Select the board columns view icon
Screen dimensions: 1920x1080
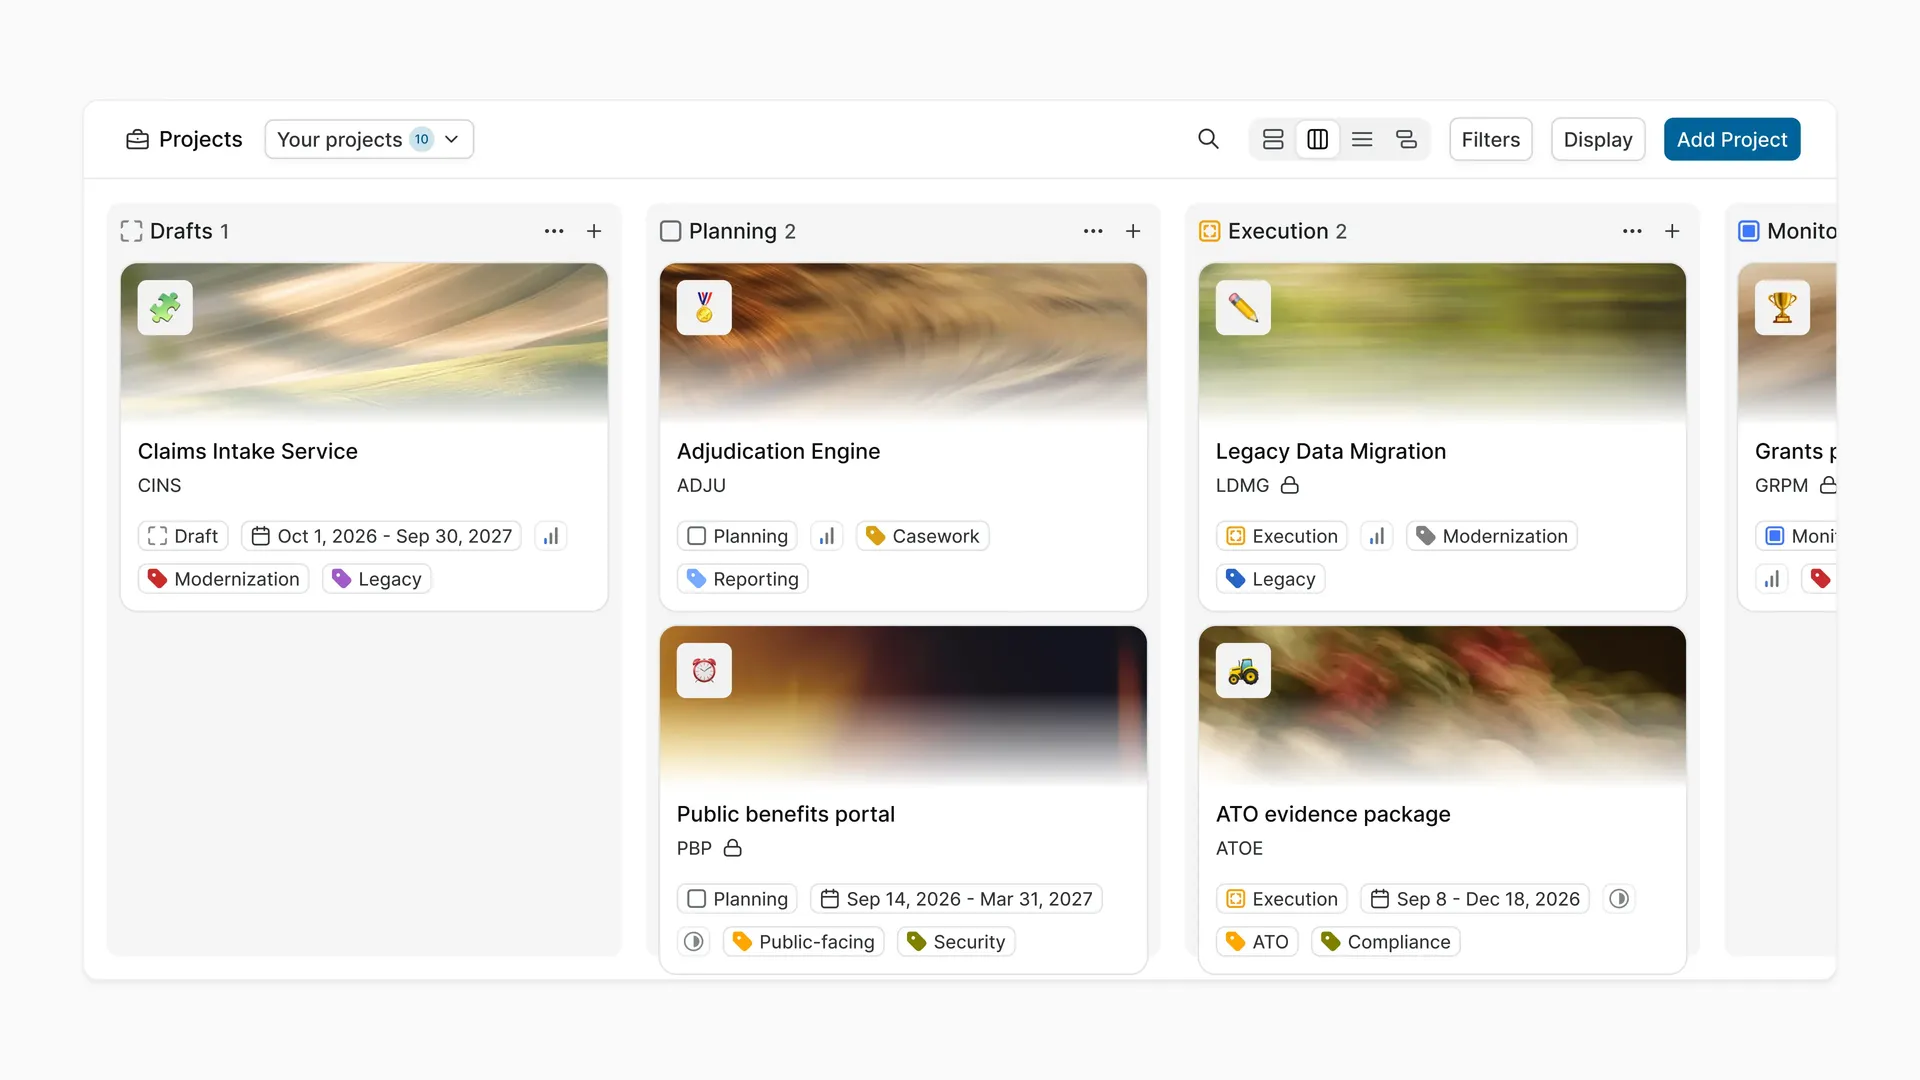tap(1318, 139)
